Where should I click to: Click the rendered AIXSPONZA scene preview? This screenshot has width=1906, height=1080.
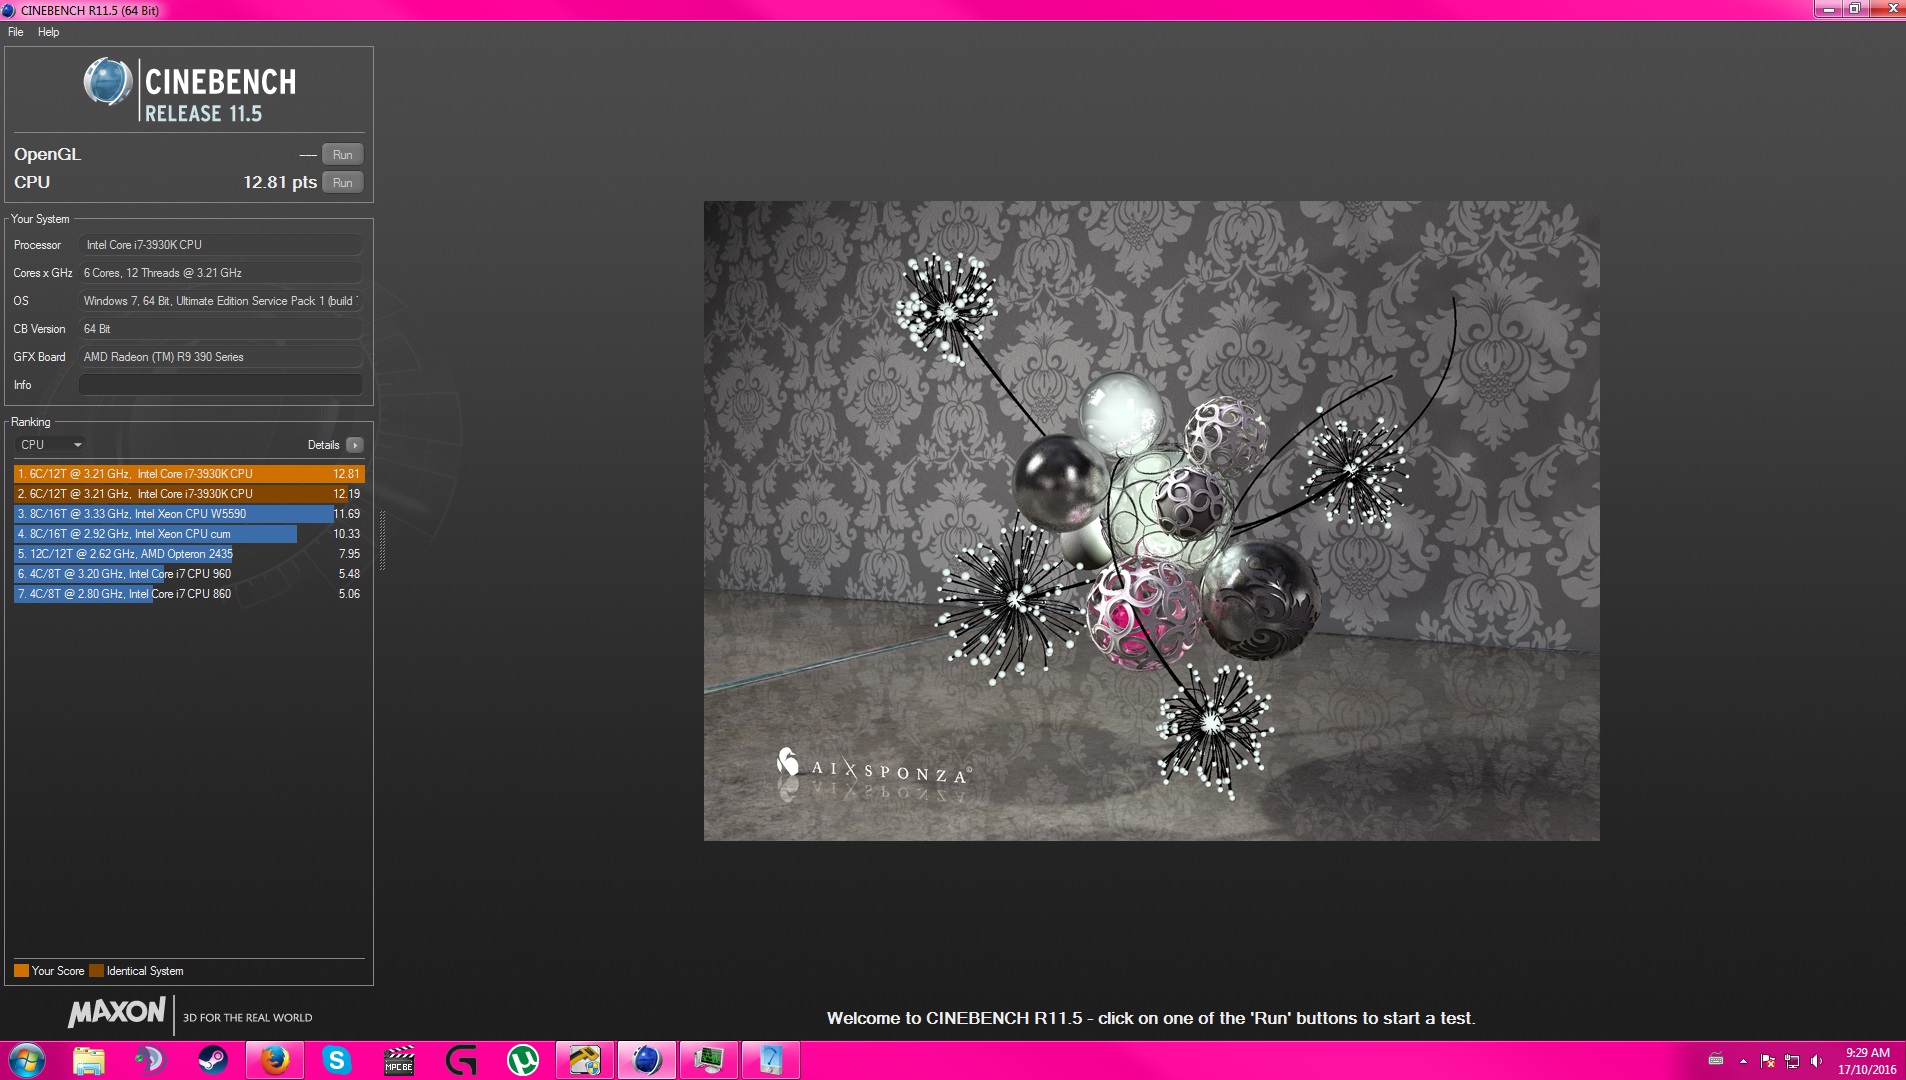tap(1151, 521)
